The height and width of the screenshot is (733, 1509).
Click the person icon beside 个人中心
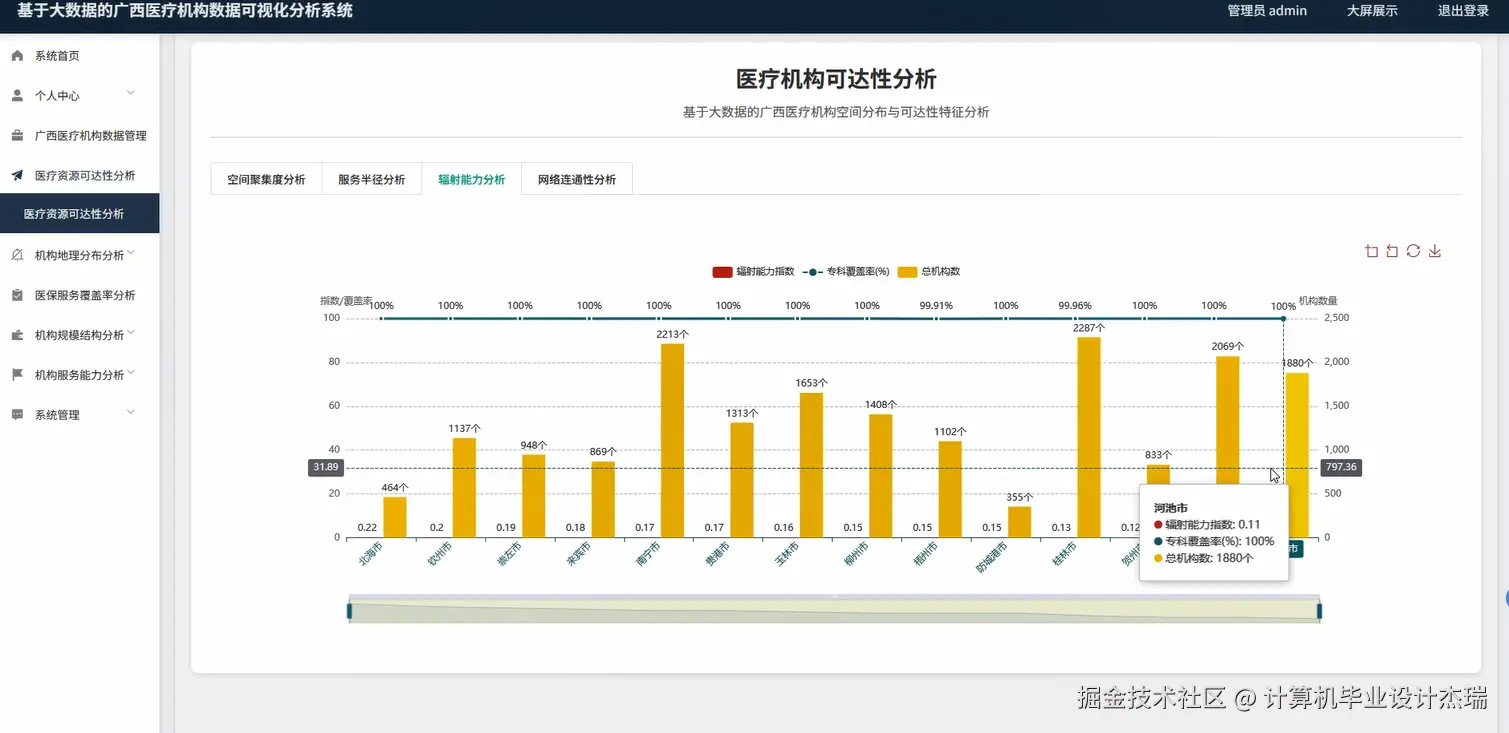(17, 96)
